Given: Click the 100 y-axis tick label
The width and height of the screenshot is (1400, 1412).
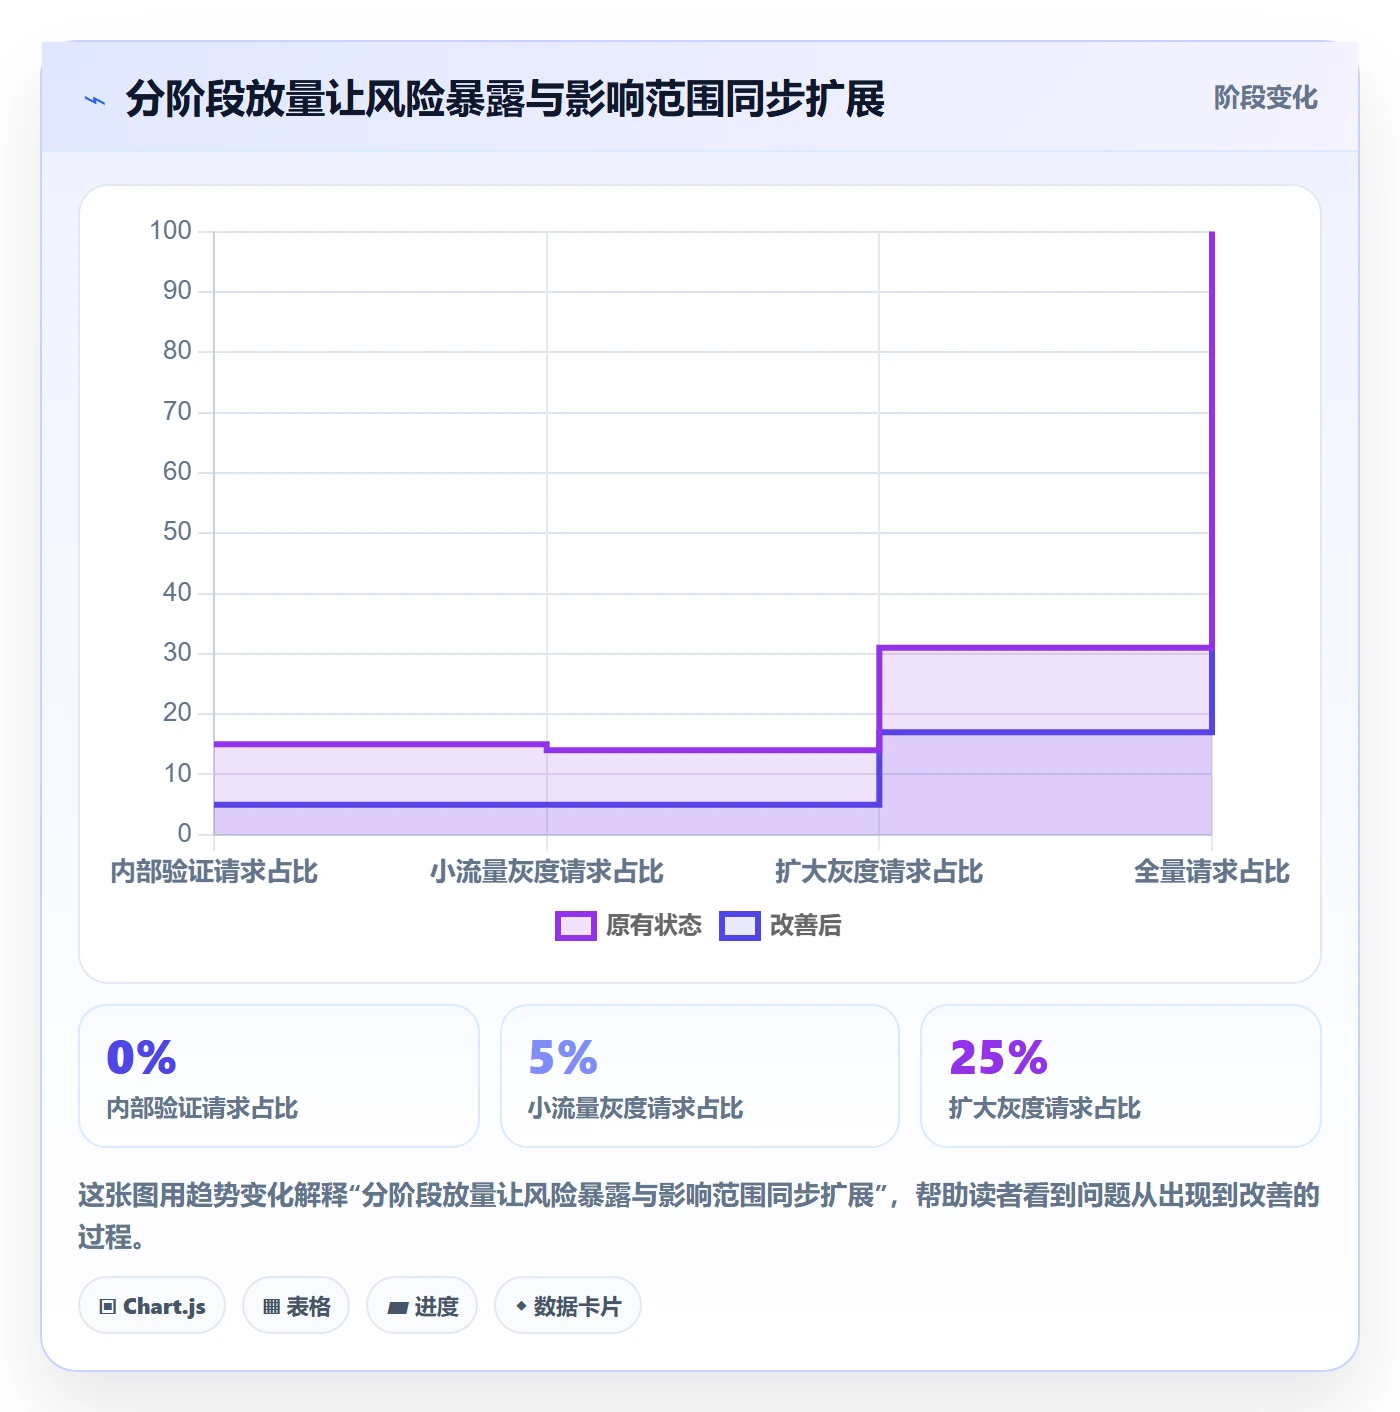Looking at the screenshot, I should tap(170, 231).
